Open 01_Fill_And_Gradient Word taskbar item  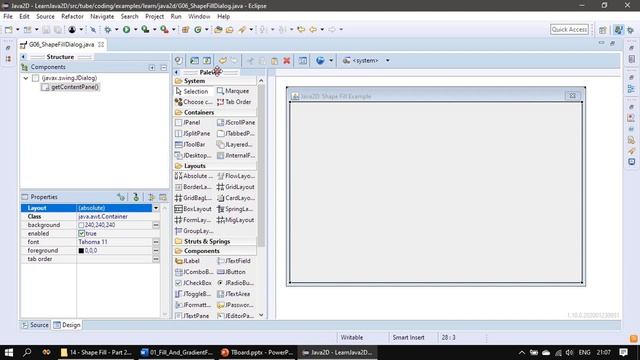[x=177, y=352]
